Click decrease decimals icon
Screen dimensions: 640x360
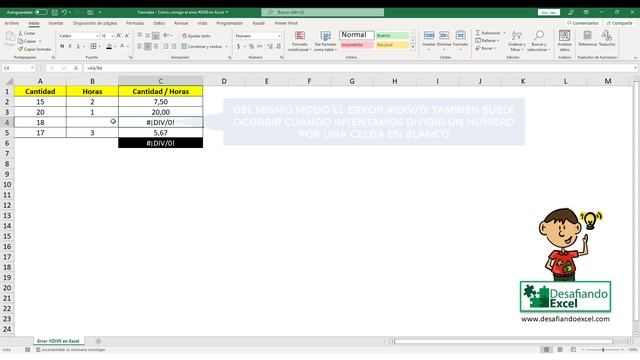pos(278,47)
